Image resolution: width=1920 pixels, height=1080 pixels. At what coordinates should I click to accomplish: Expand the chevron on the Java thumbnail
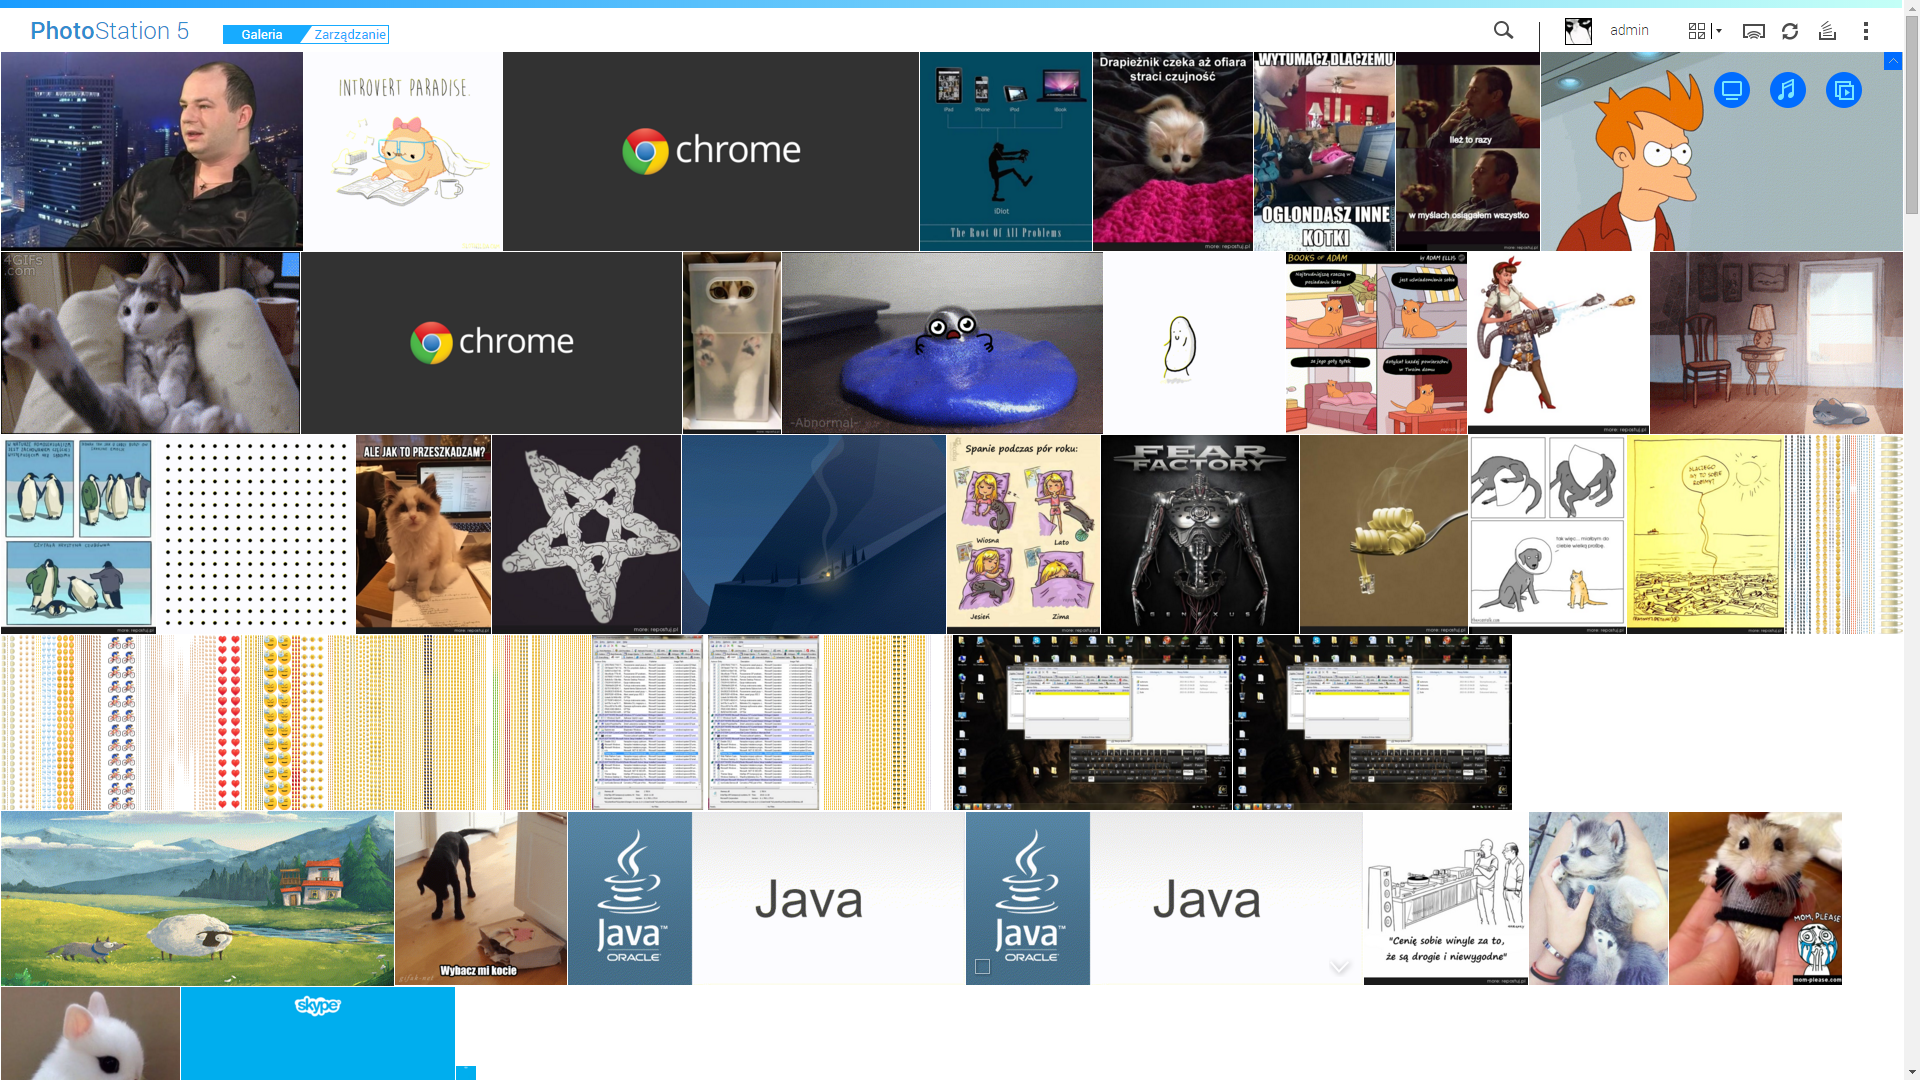point(1340,966)
